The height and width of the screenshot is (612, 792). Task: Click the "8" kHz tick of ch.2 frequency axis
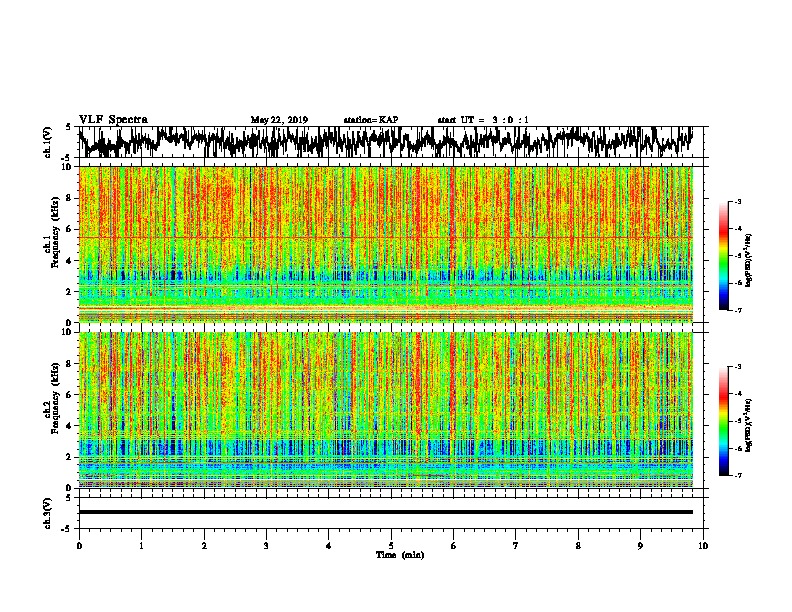pyautogui.click(x=69, y=364)
